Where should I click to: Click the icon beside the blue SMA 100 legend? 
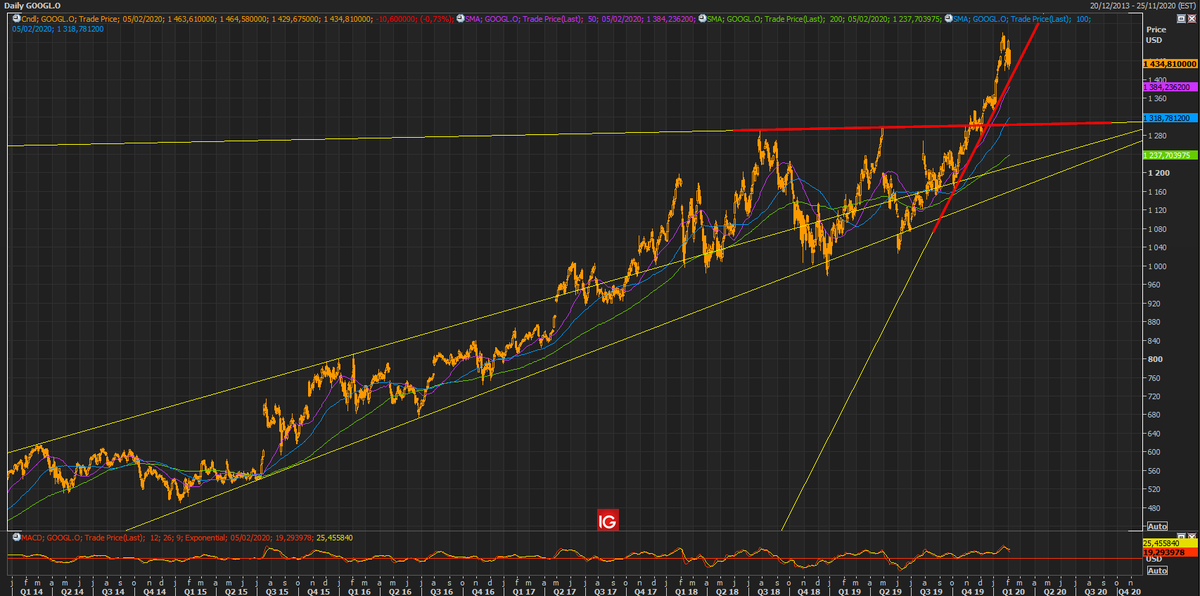pos(947,17)
